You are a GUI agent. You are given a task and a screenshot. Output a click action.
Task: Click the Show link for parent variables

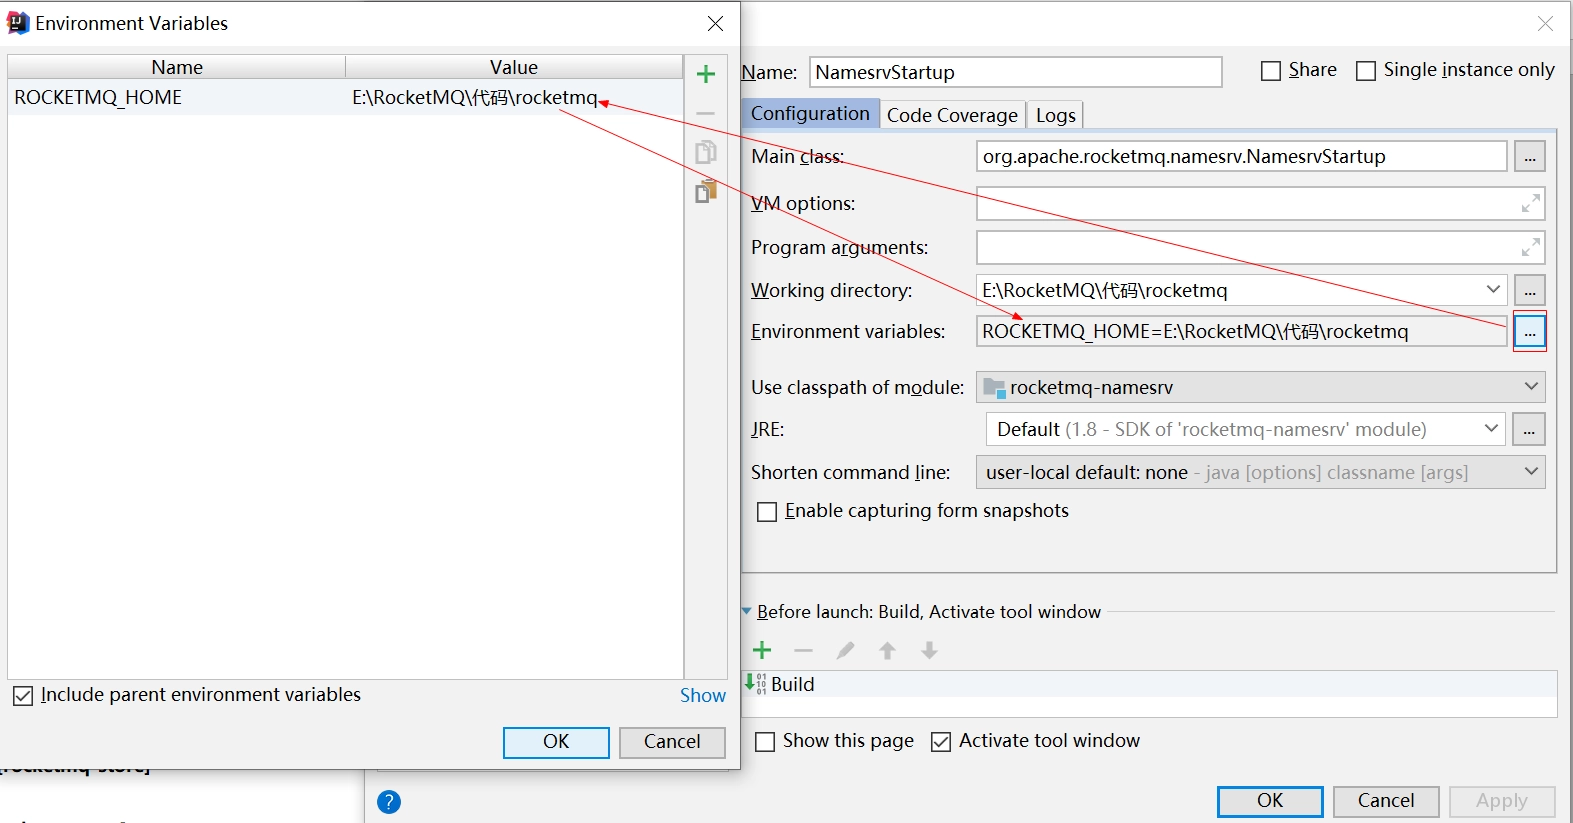click(703, 695)
